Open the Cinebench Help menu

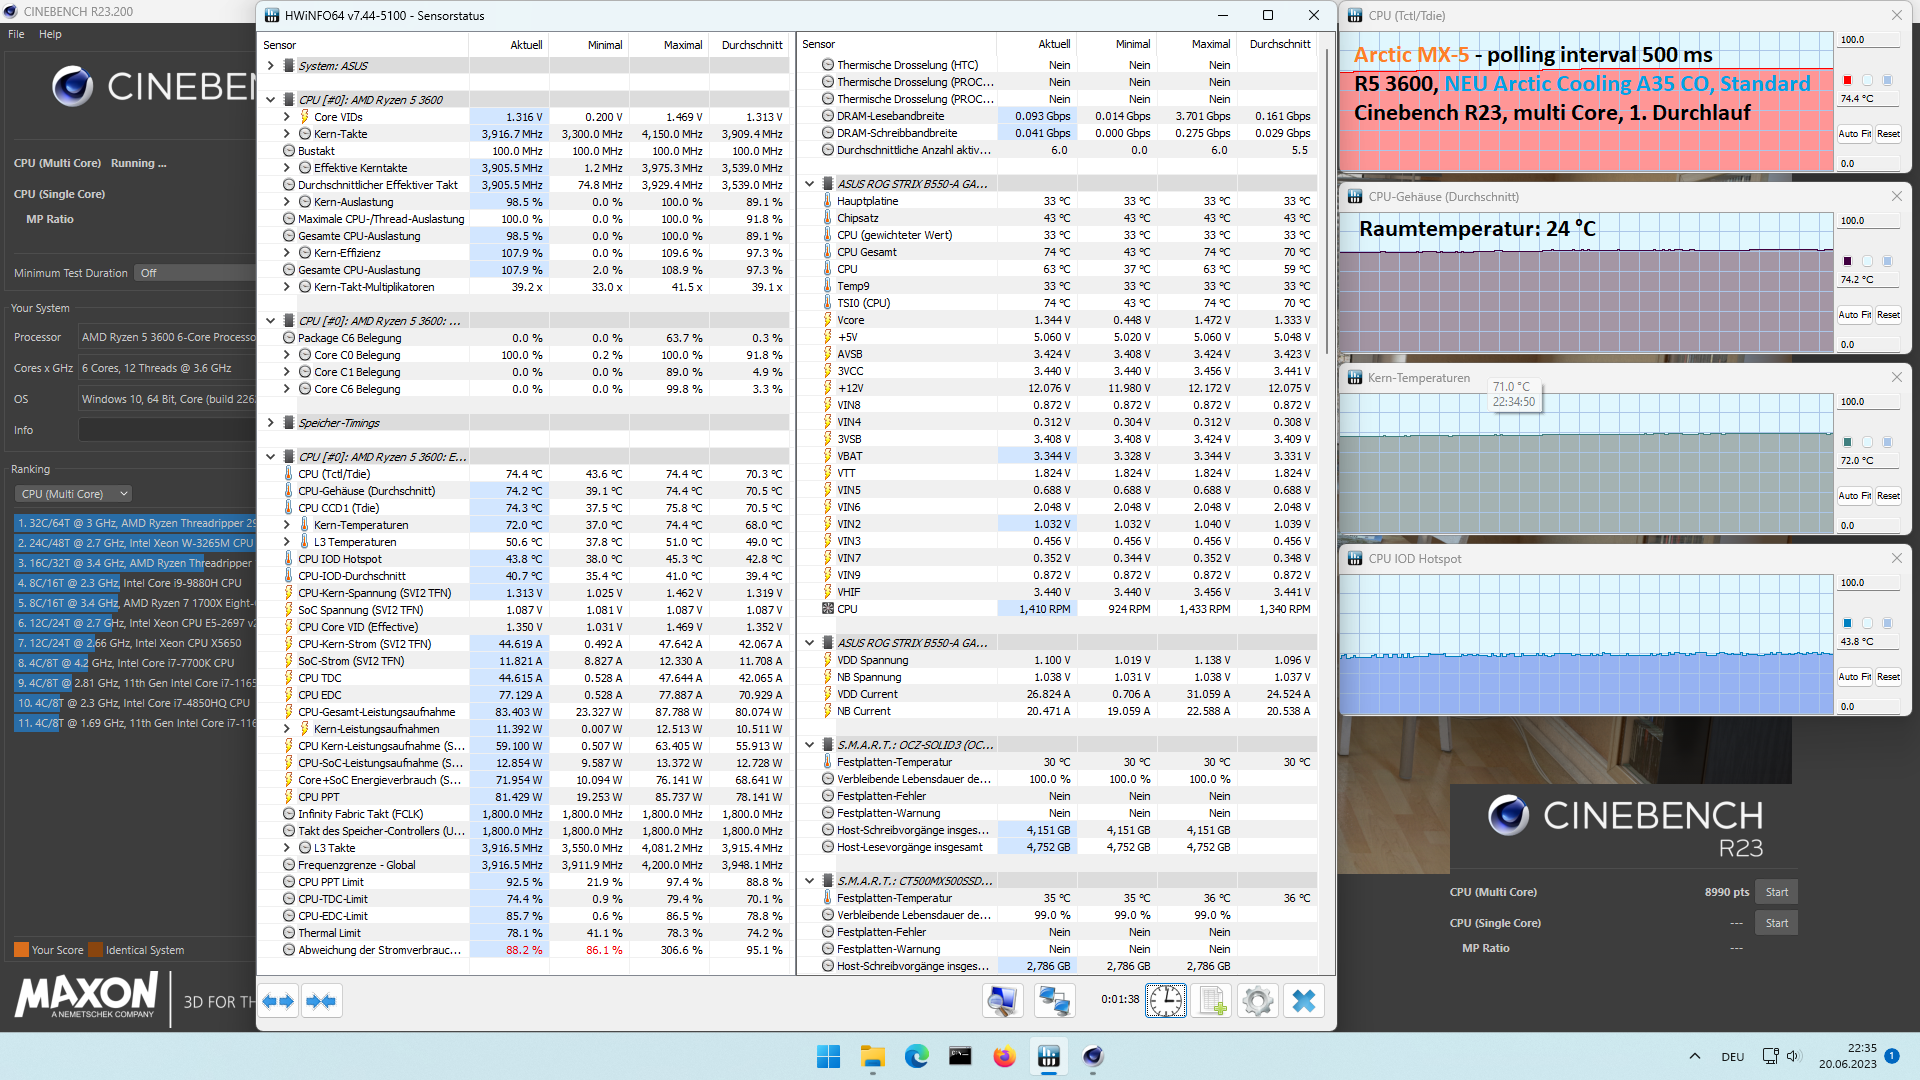pyautogui.click(x=50, y=34)
